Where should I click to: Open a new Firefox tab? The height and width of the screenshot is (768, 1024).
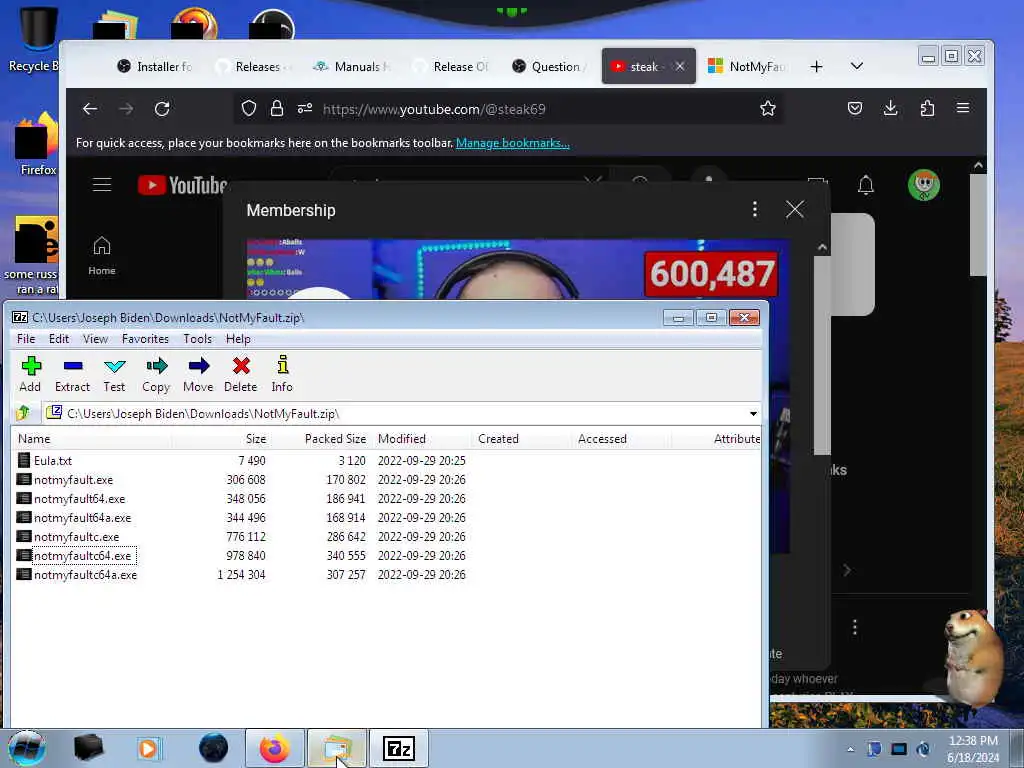click(x=816, y=67)
